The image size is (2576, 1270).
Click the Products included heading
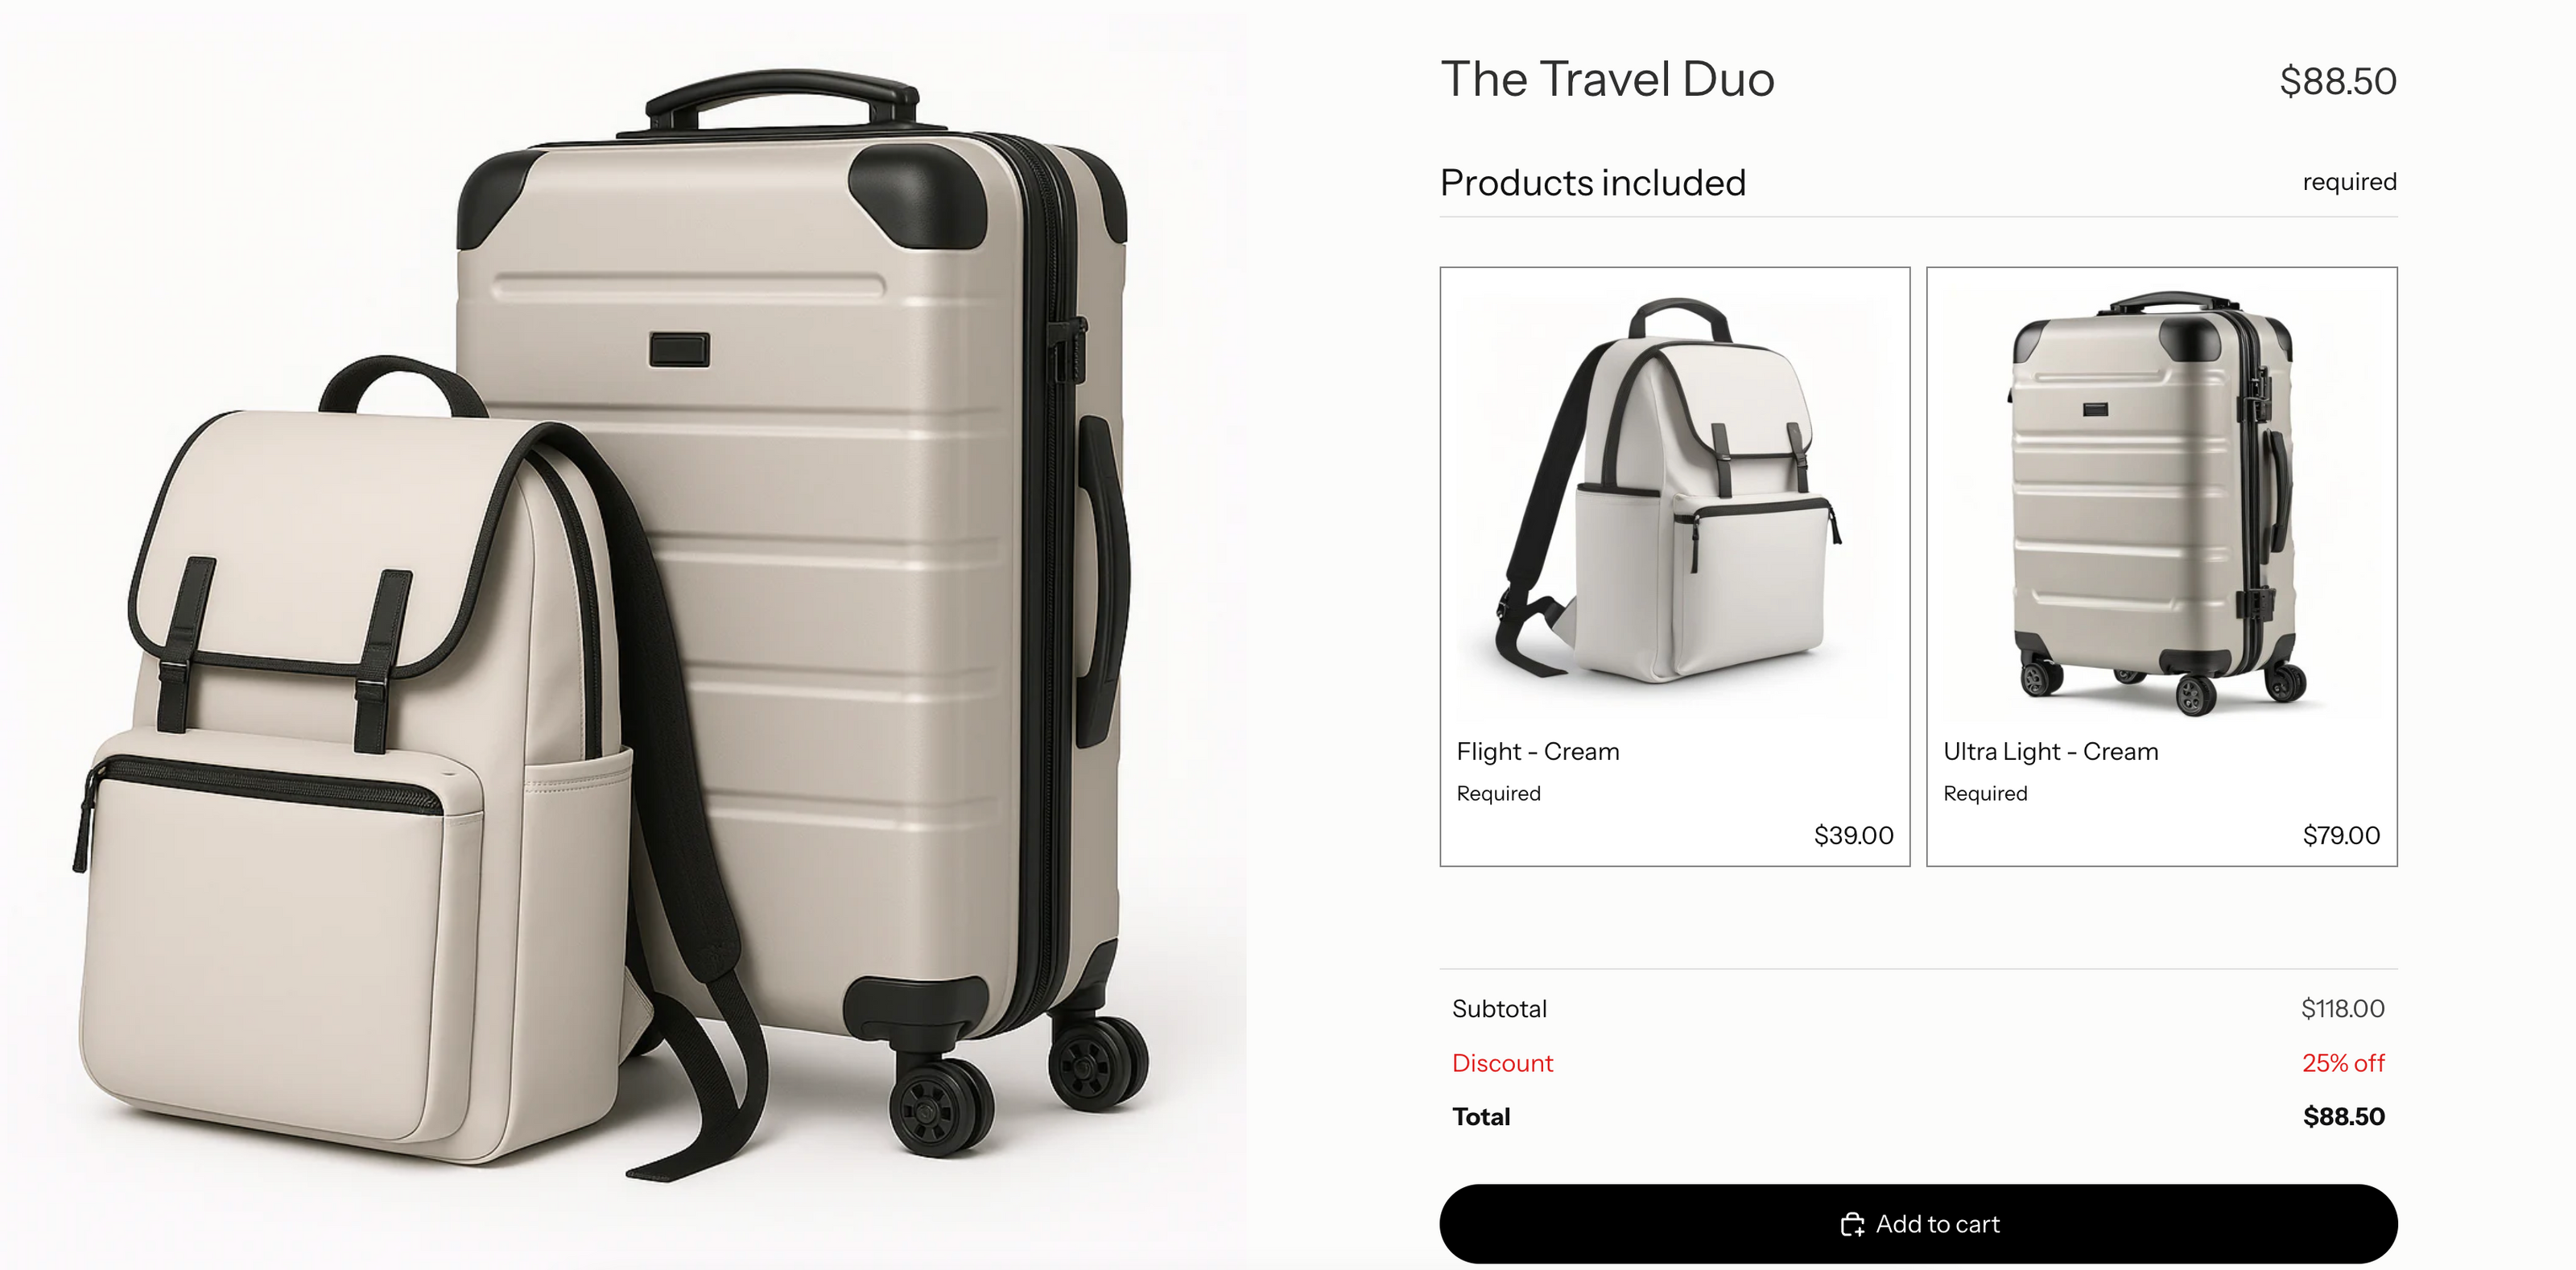coord(1593,183)
